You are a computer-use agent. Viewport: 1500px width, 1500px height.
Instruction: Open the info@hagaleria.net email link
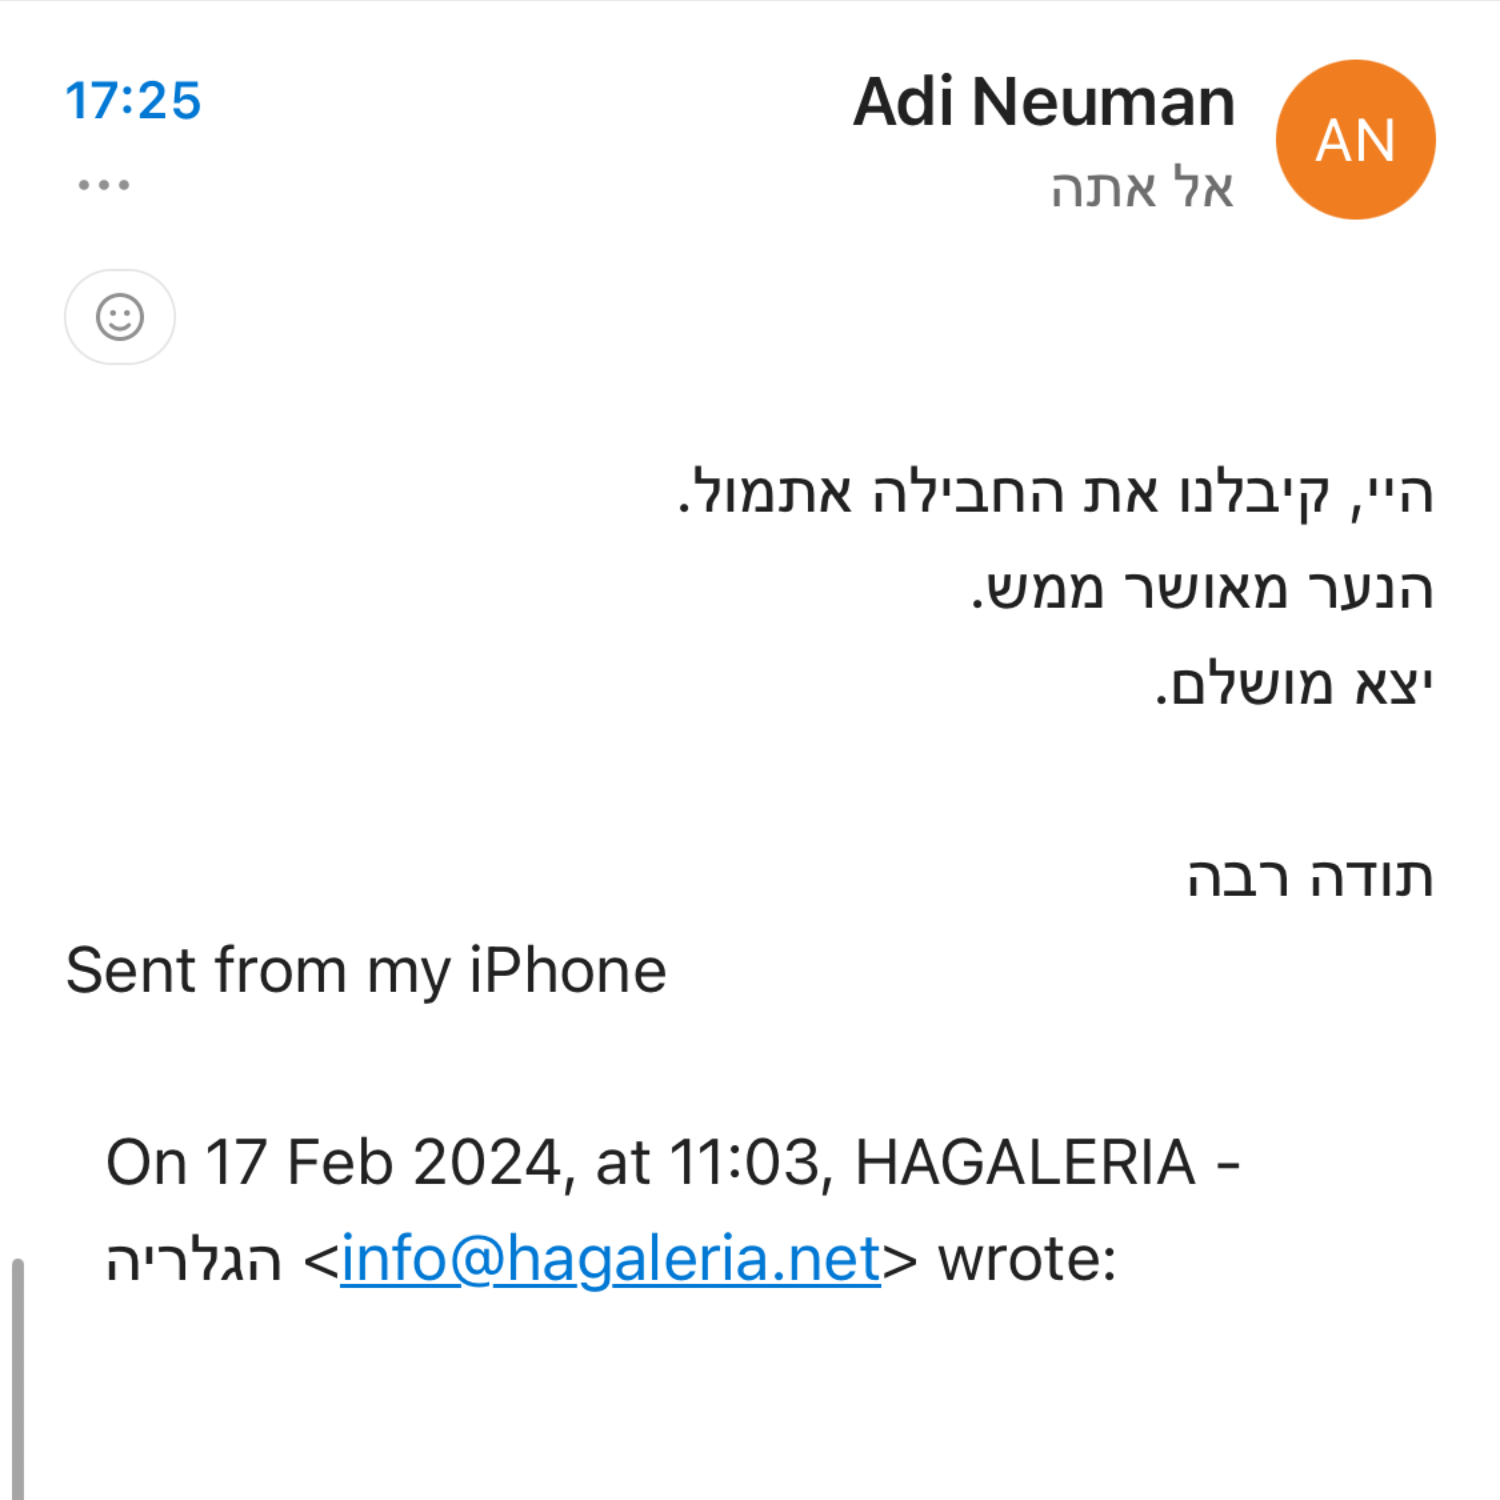(x=610, y=1258)
